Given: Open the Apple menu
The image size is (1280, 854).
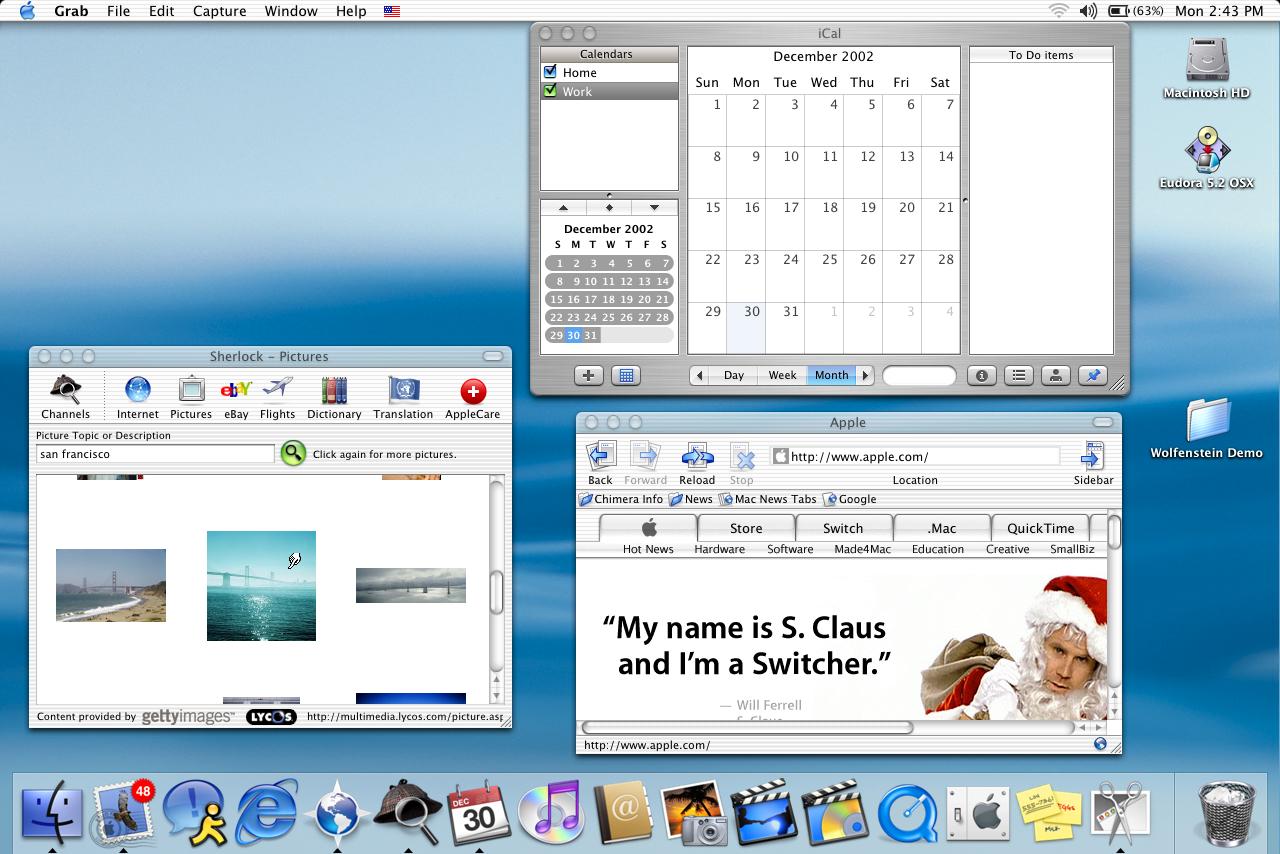Looking at the screenshot, I should pyautogui.click(x=27, y=11).
